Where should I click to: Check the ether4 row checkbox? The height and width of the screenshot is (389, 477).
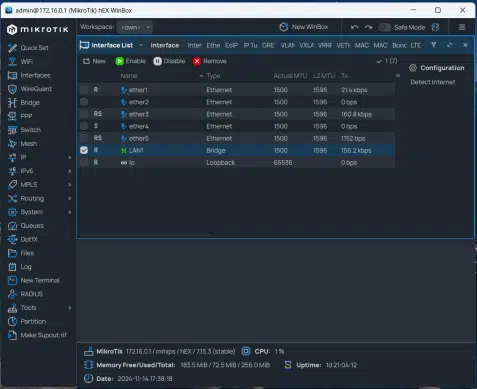tap(84, 126)
